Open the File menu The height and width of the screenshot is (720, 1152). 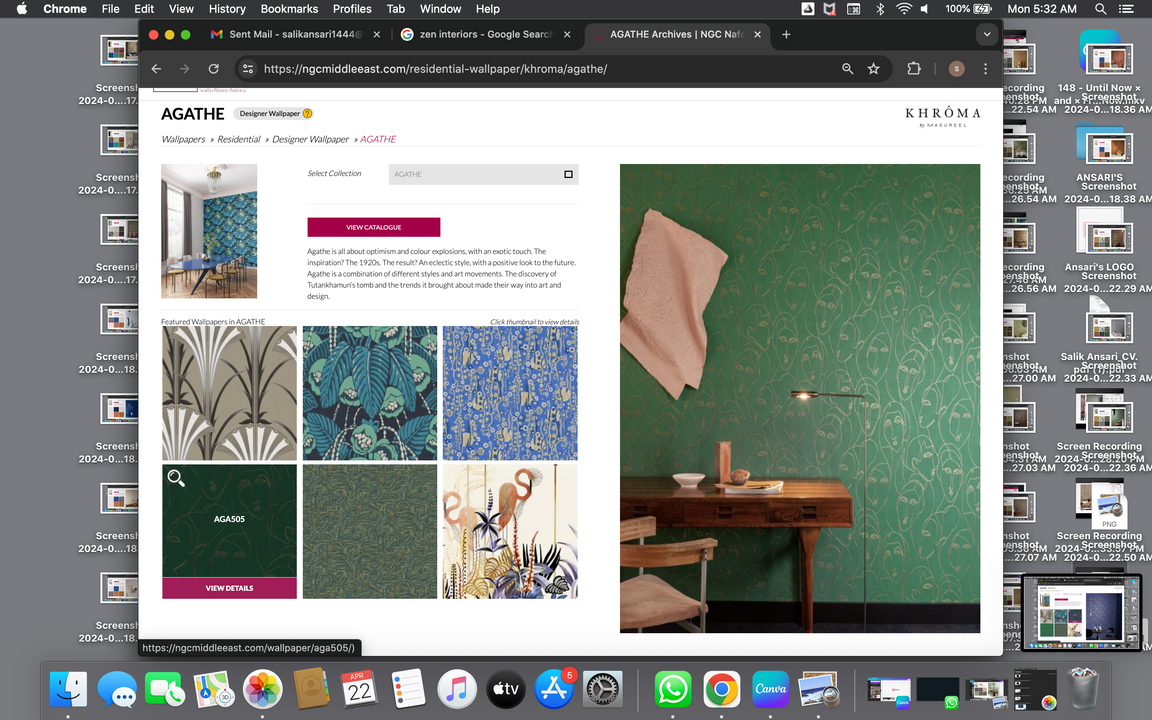(110, 9)
